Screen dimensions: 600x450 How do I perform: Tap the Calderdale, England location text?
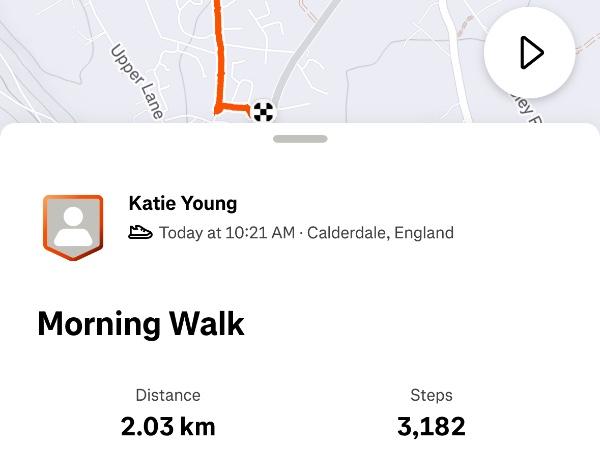coord(380,233)
